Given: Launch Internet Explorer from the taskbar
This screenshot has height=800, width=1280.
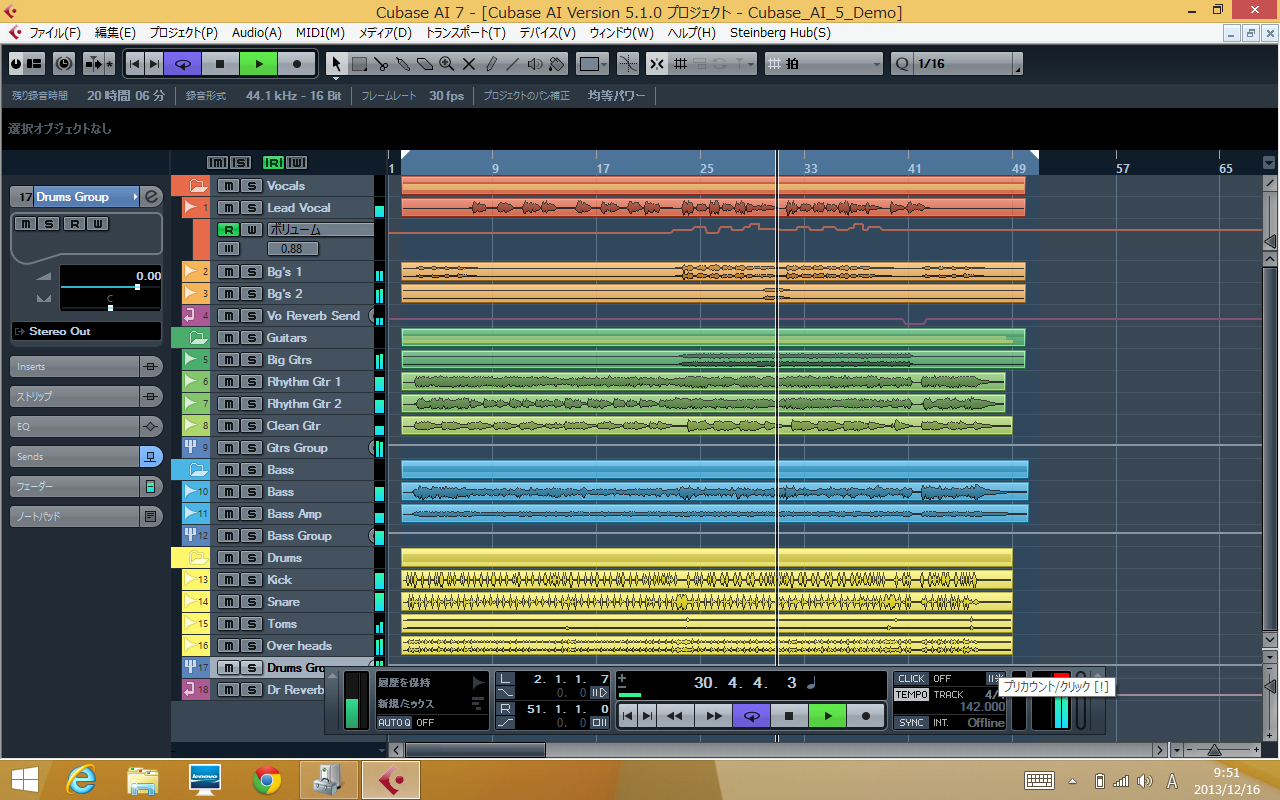Looking at the screenshot, I should [x=81, y=779].
